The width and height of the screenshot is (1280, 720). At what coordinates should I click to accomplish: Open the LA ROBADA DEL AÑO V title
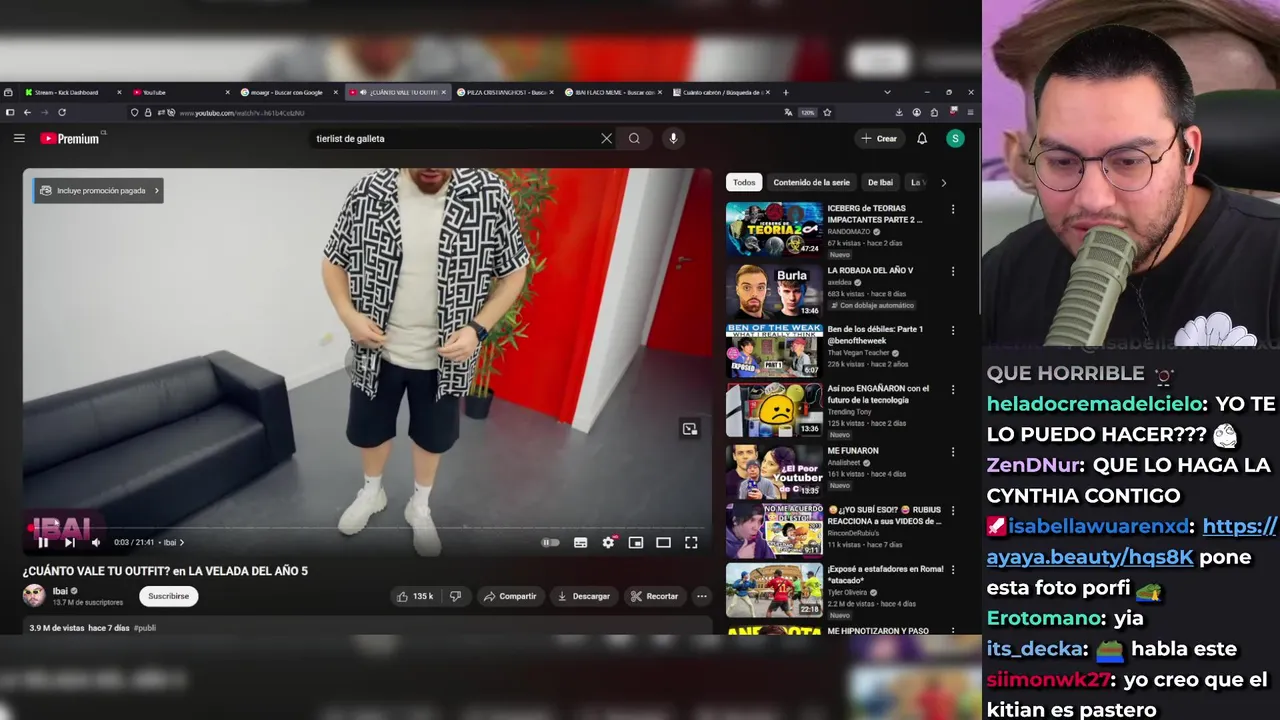point(870,270)
